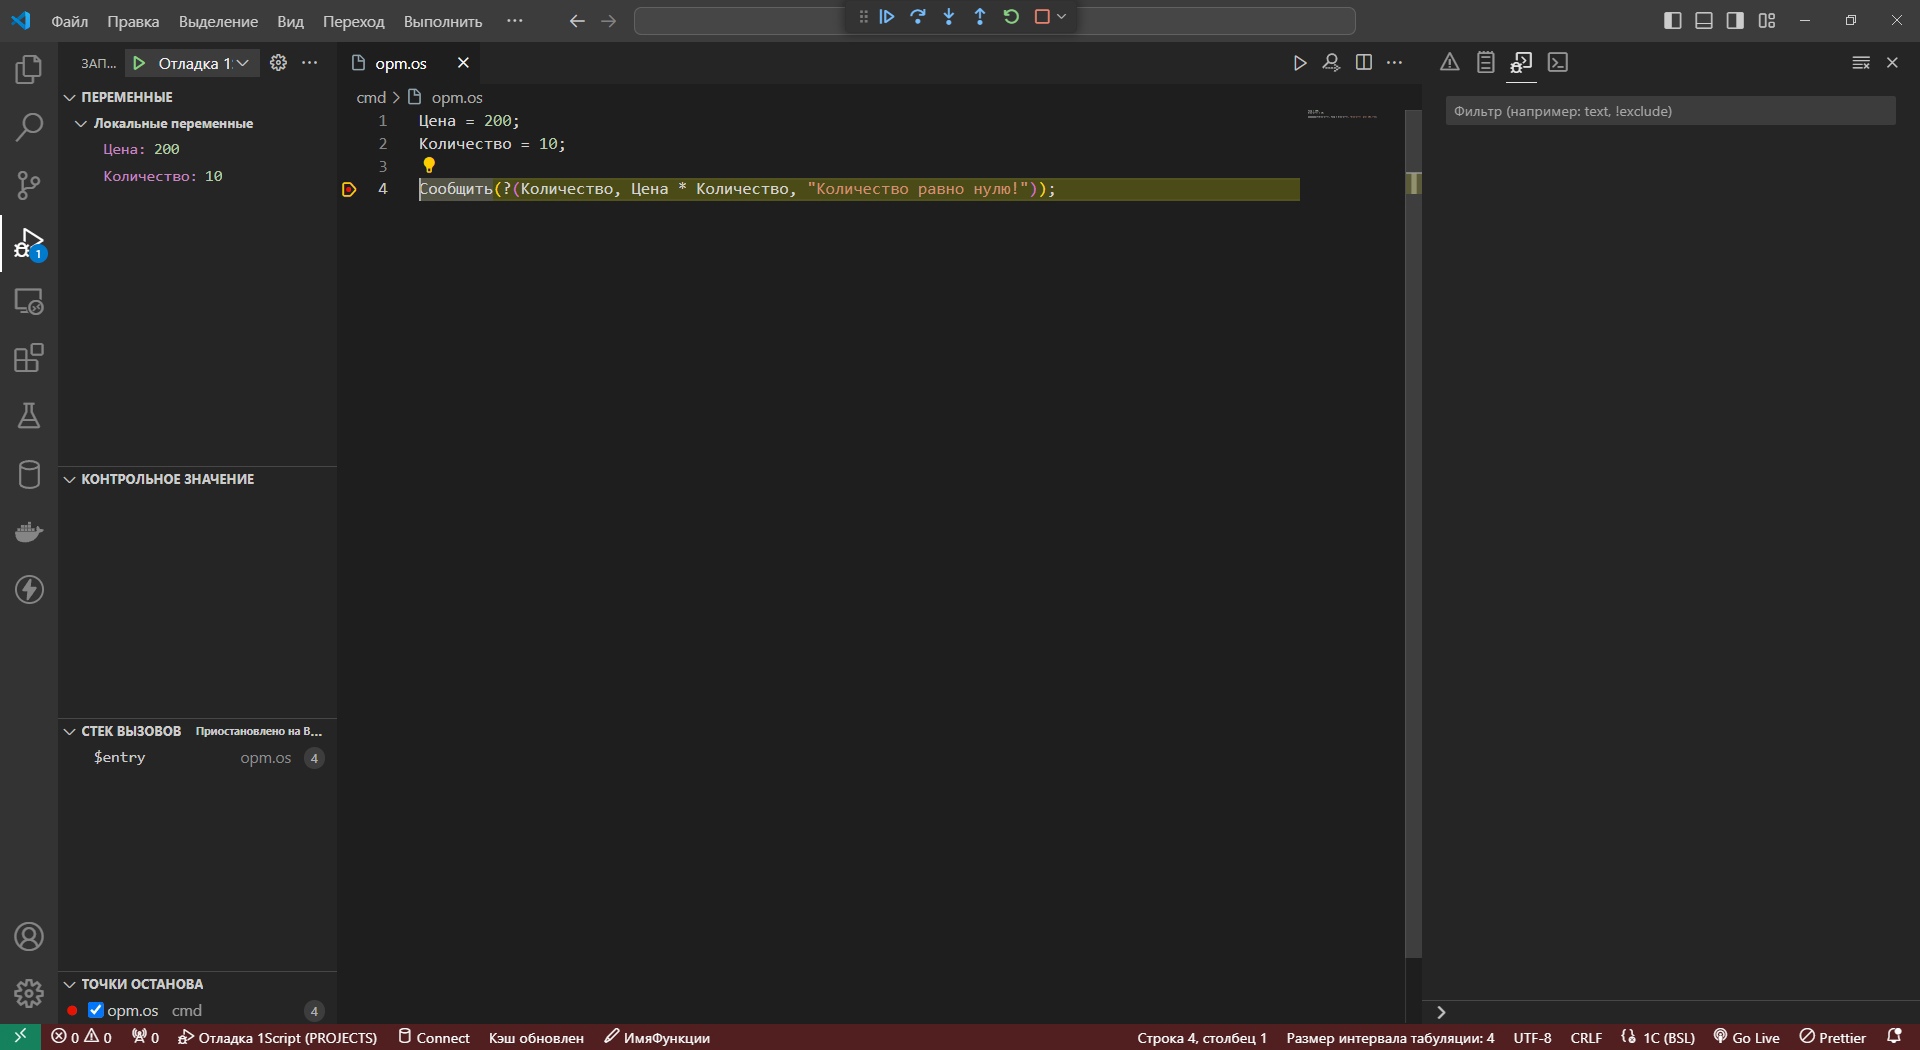
Task: Open the lightning bolt view icon
Action: point(29,589)
